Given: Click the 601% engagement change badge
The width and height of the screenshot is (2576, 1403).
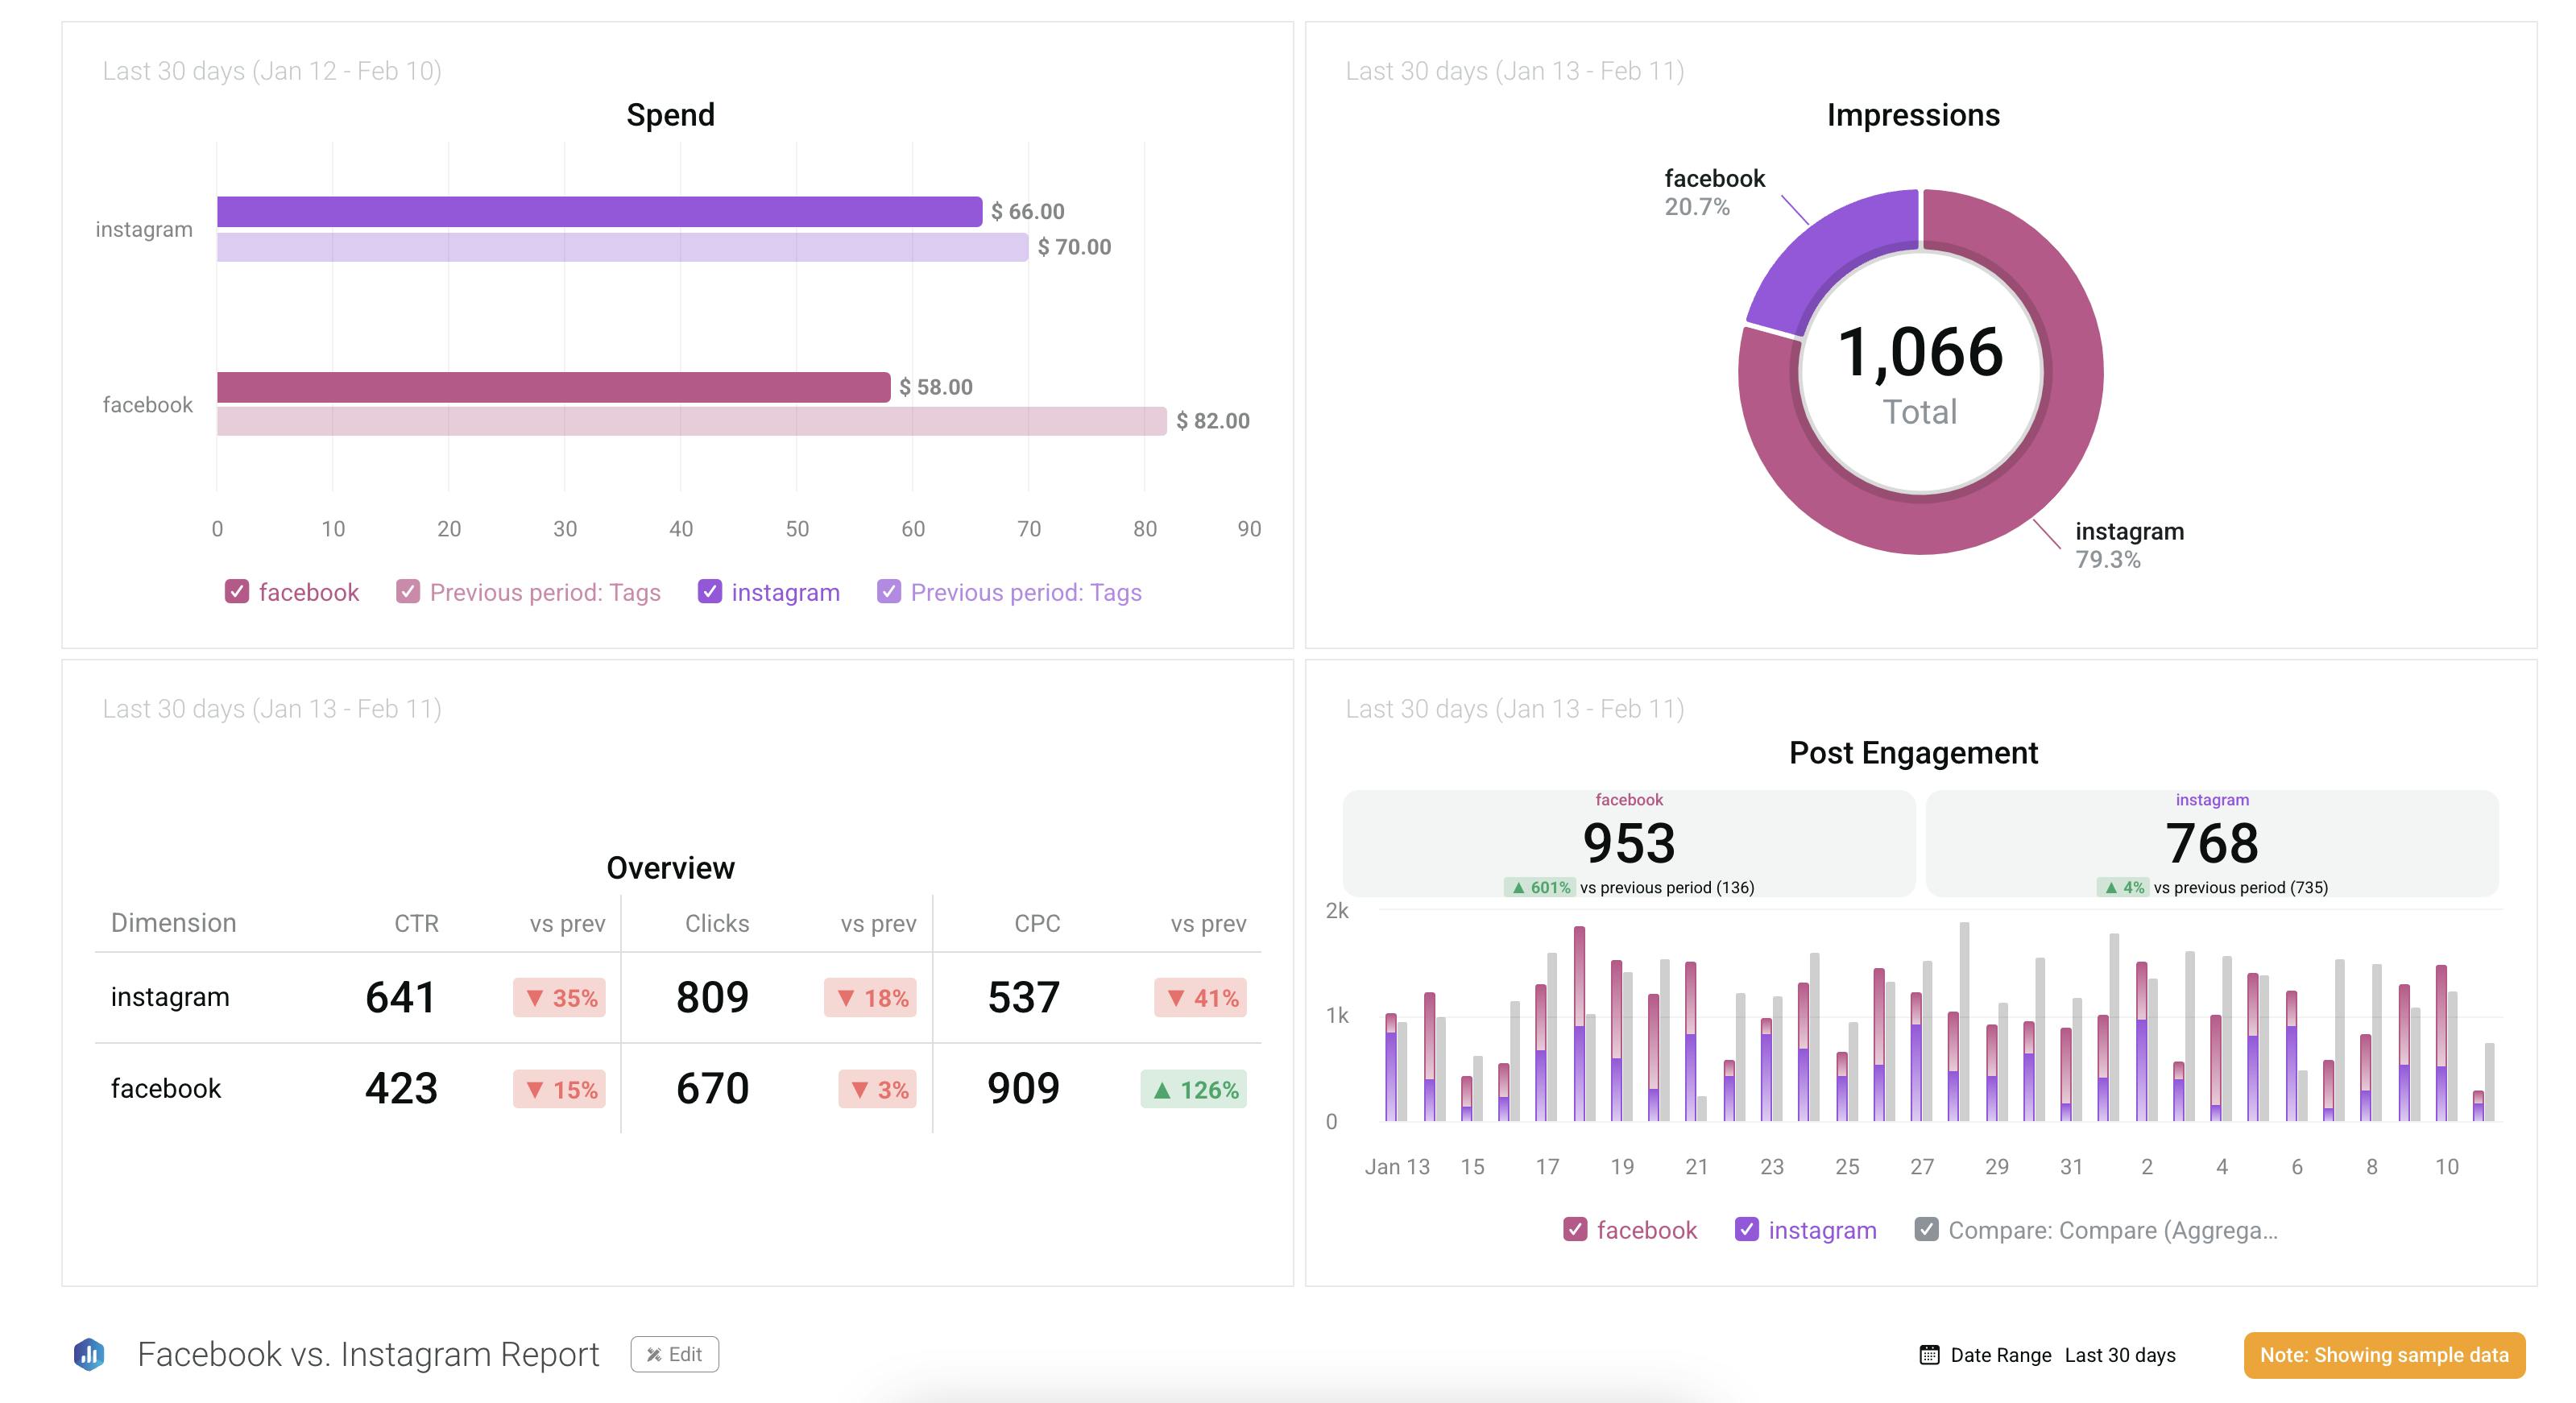Looking at the screenshot, I should 1539,887.
